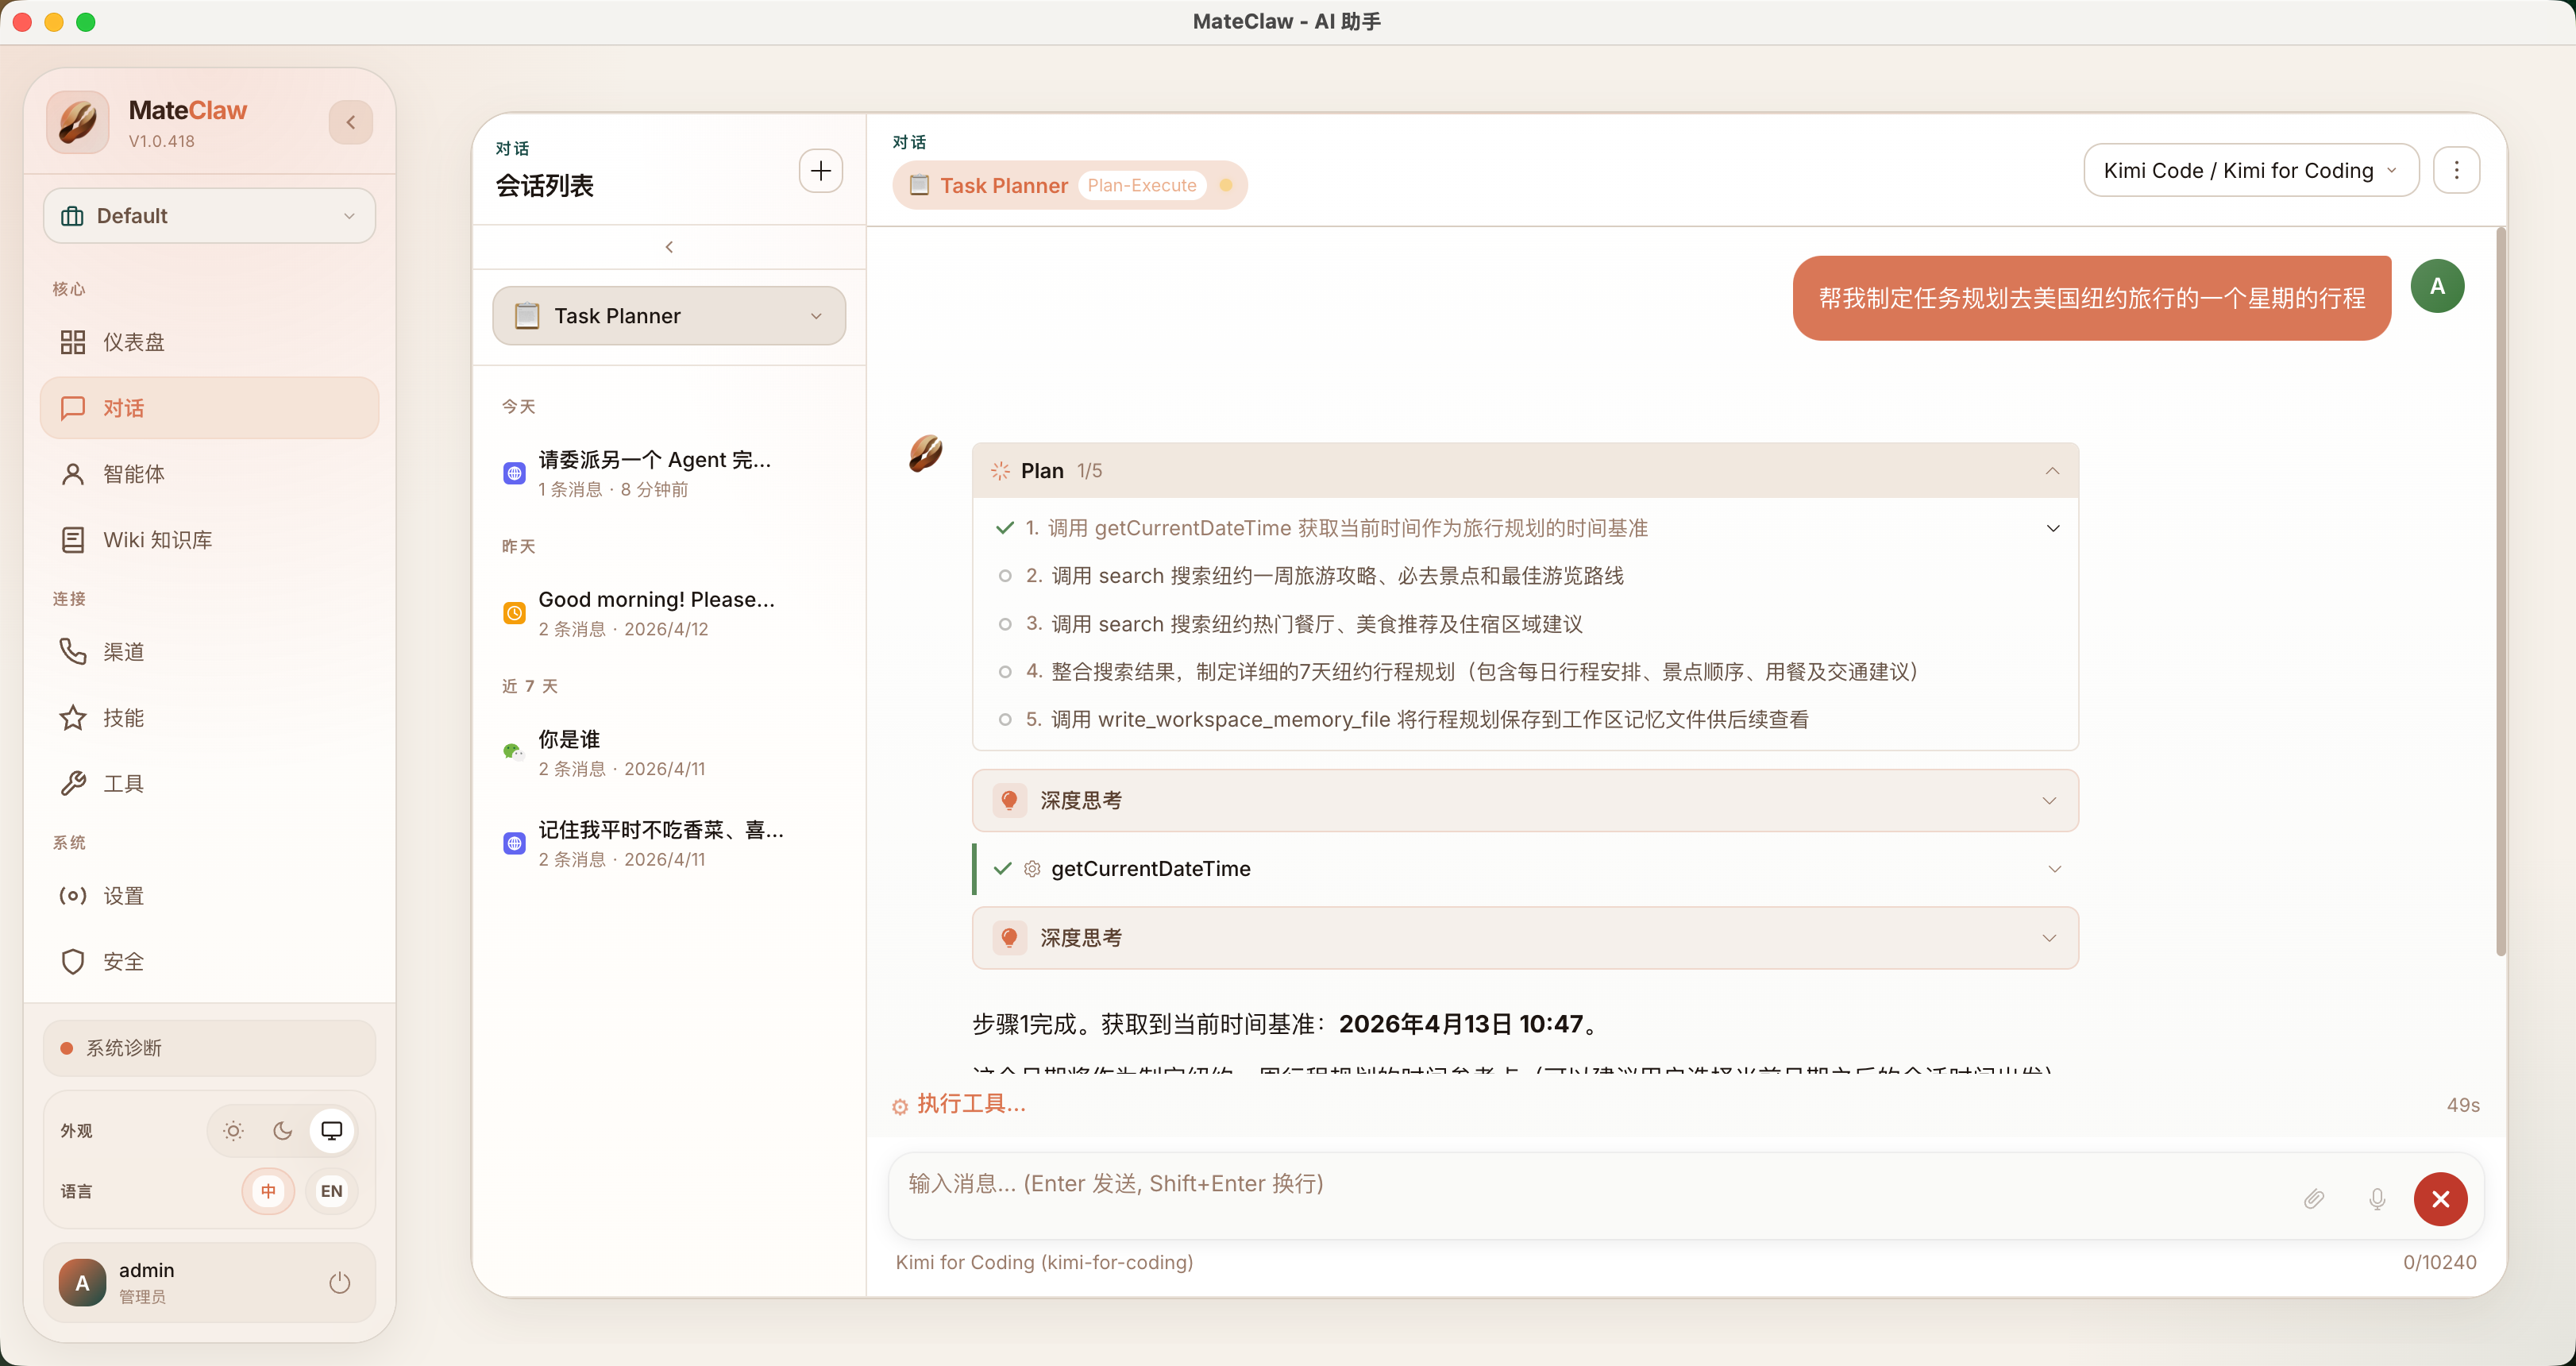Open the Kimi Code model selector

click(2250, 170)
